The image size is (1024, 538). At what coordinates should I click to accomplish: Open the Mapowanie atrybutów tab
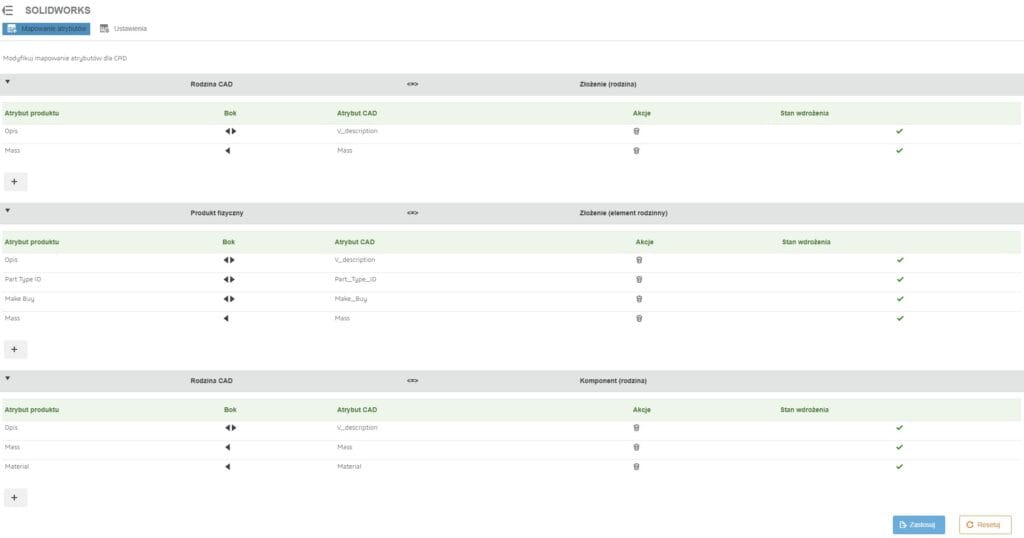point(46,29)
